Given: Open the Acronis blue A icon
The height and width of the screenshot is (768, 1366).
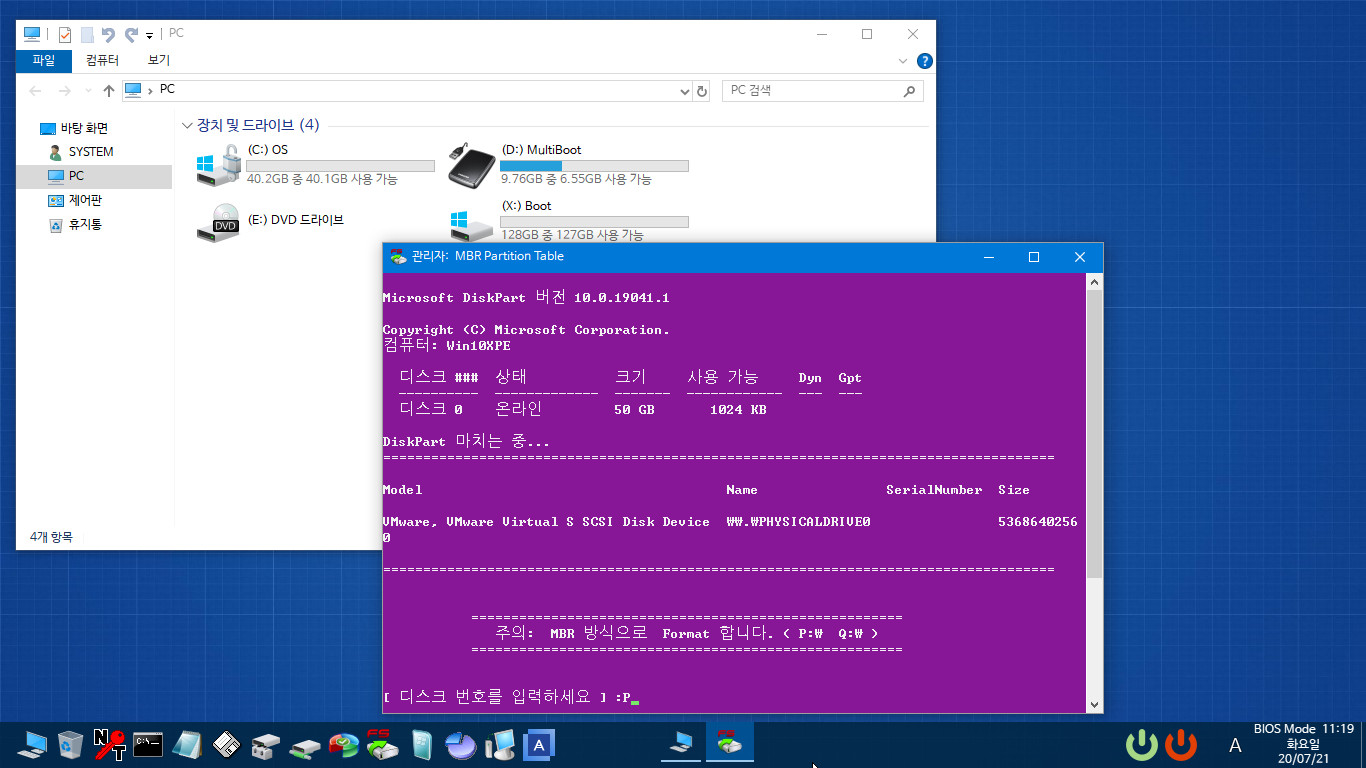Looking at the screenshot, I should (538, 745).
